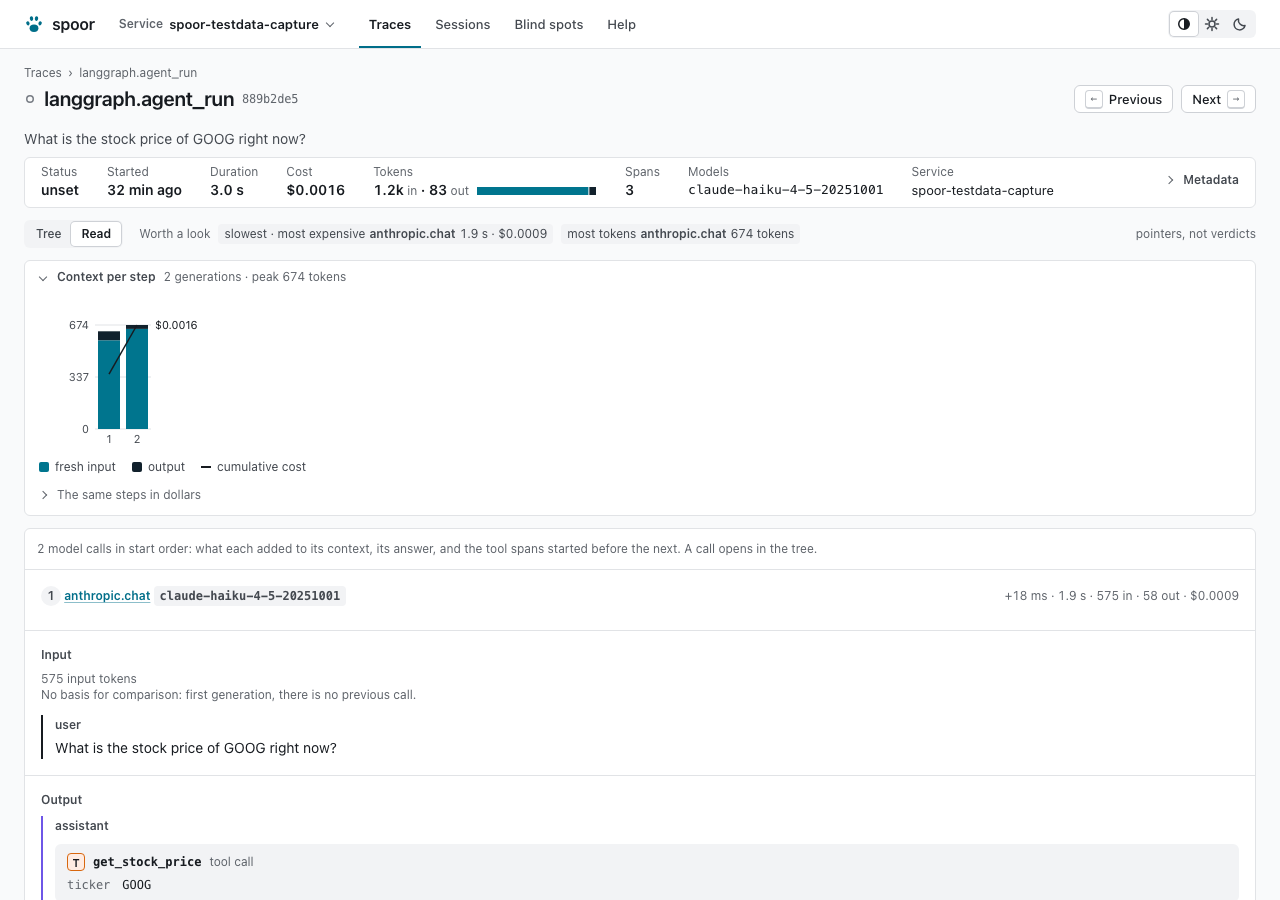
Task: Click the tokens in/out progress bar
Action: (536, 191)
